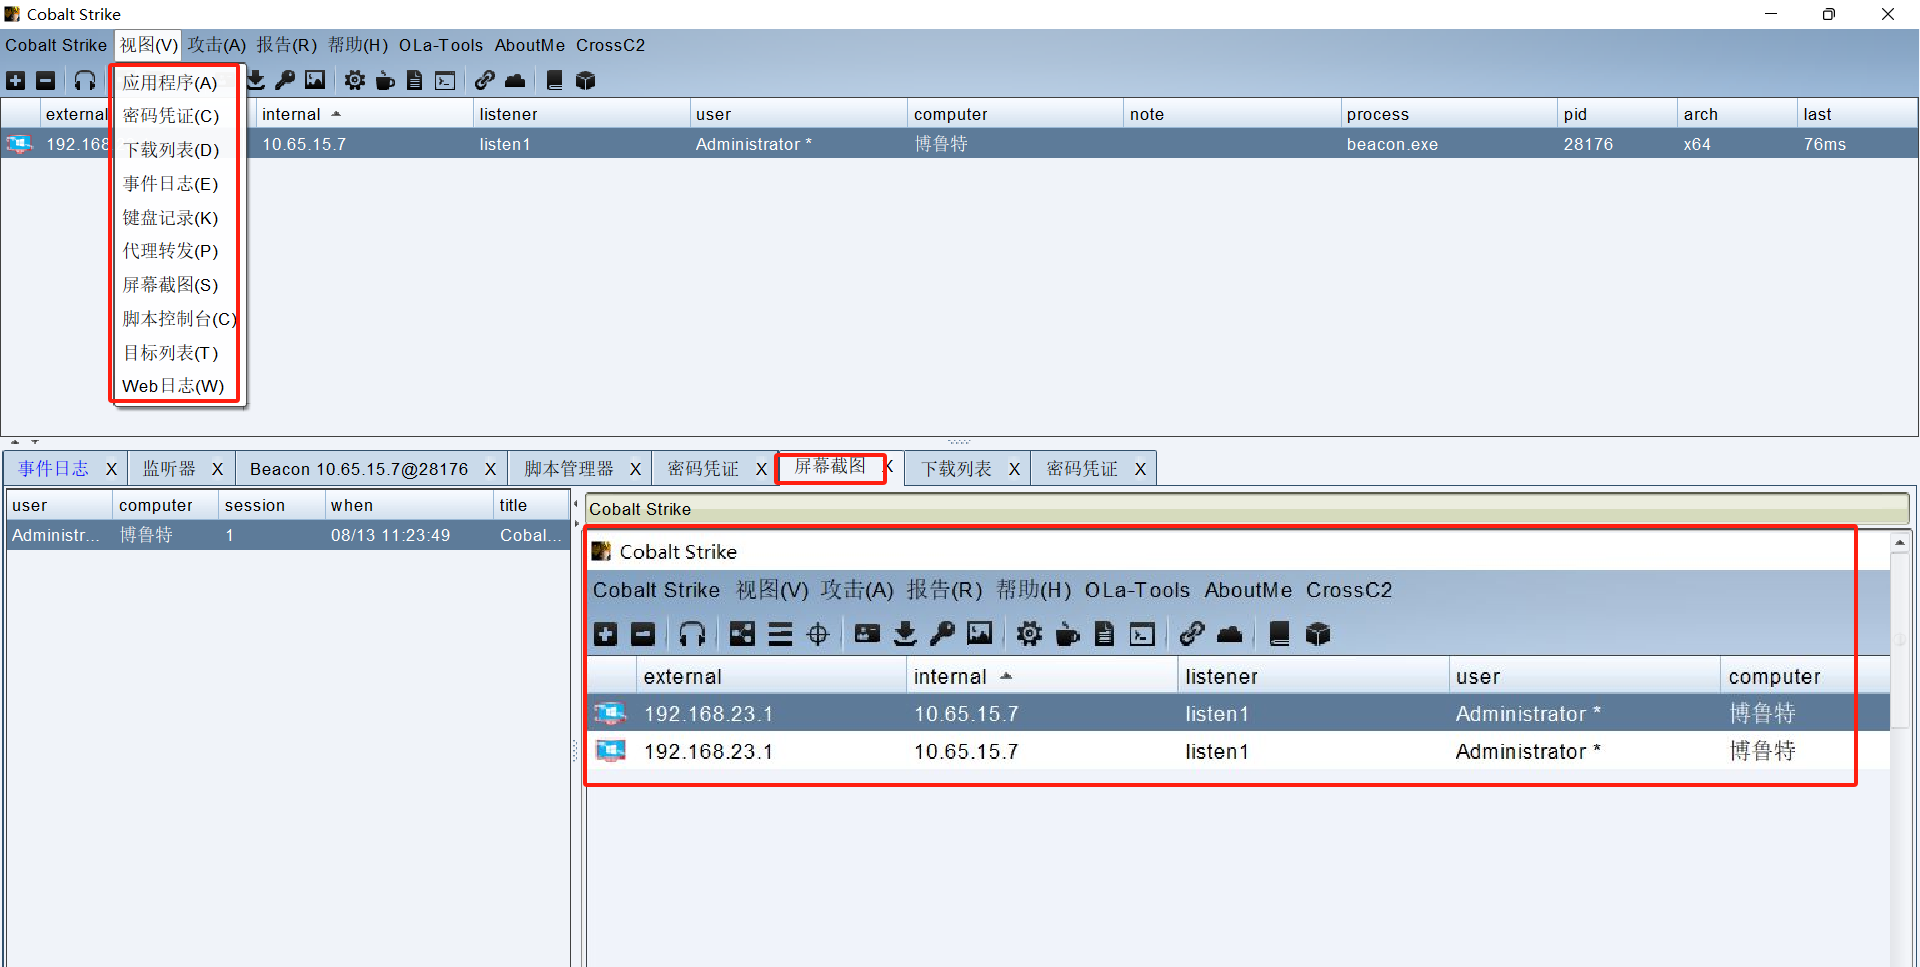The width and height of the screenshot is (1920, 967).
Task: Open the CrossC2 menu
Action: point(610,45)
